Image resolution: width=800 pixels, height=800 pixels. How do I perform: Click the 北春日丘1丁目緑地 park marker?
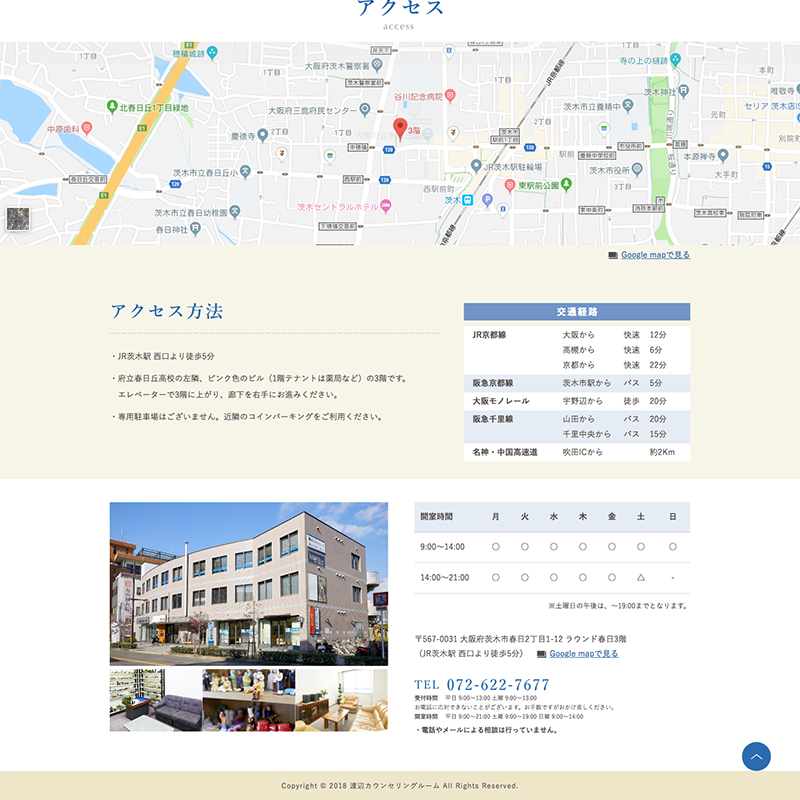112,107
